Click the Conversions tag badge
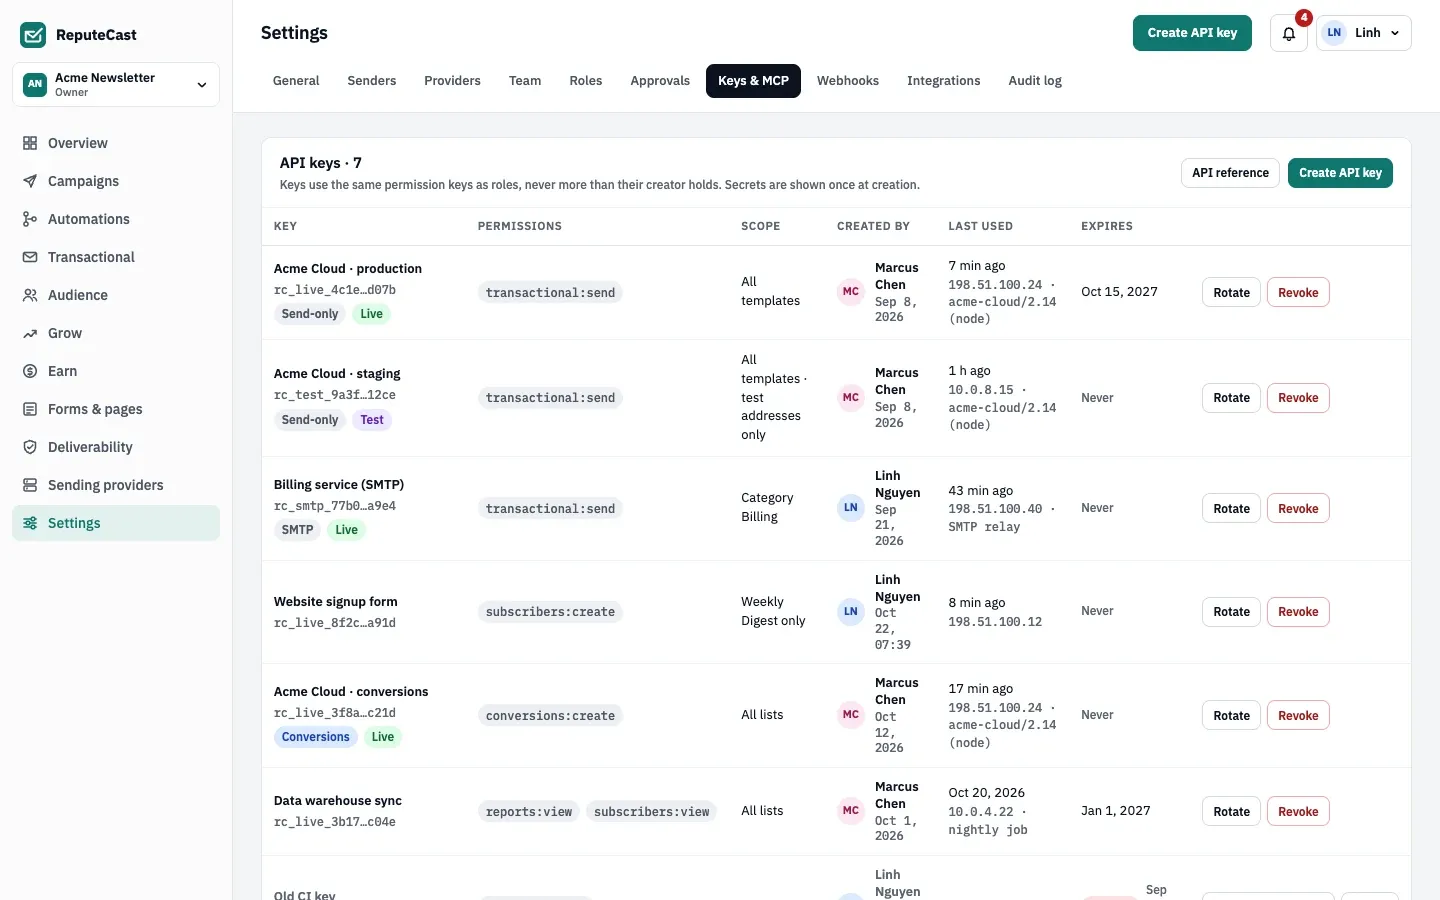The width and height of the screenshot is (1440, 900). coord(316,737)
